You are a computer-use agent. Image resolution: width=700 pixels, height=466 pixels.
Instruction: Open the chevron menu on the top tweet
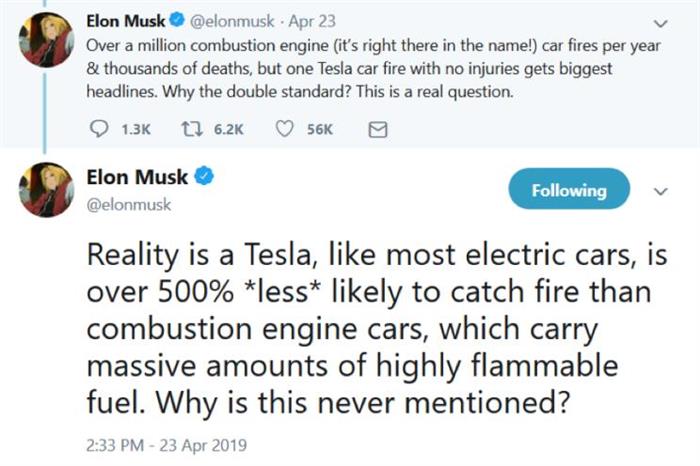[x=659, y=21]
